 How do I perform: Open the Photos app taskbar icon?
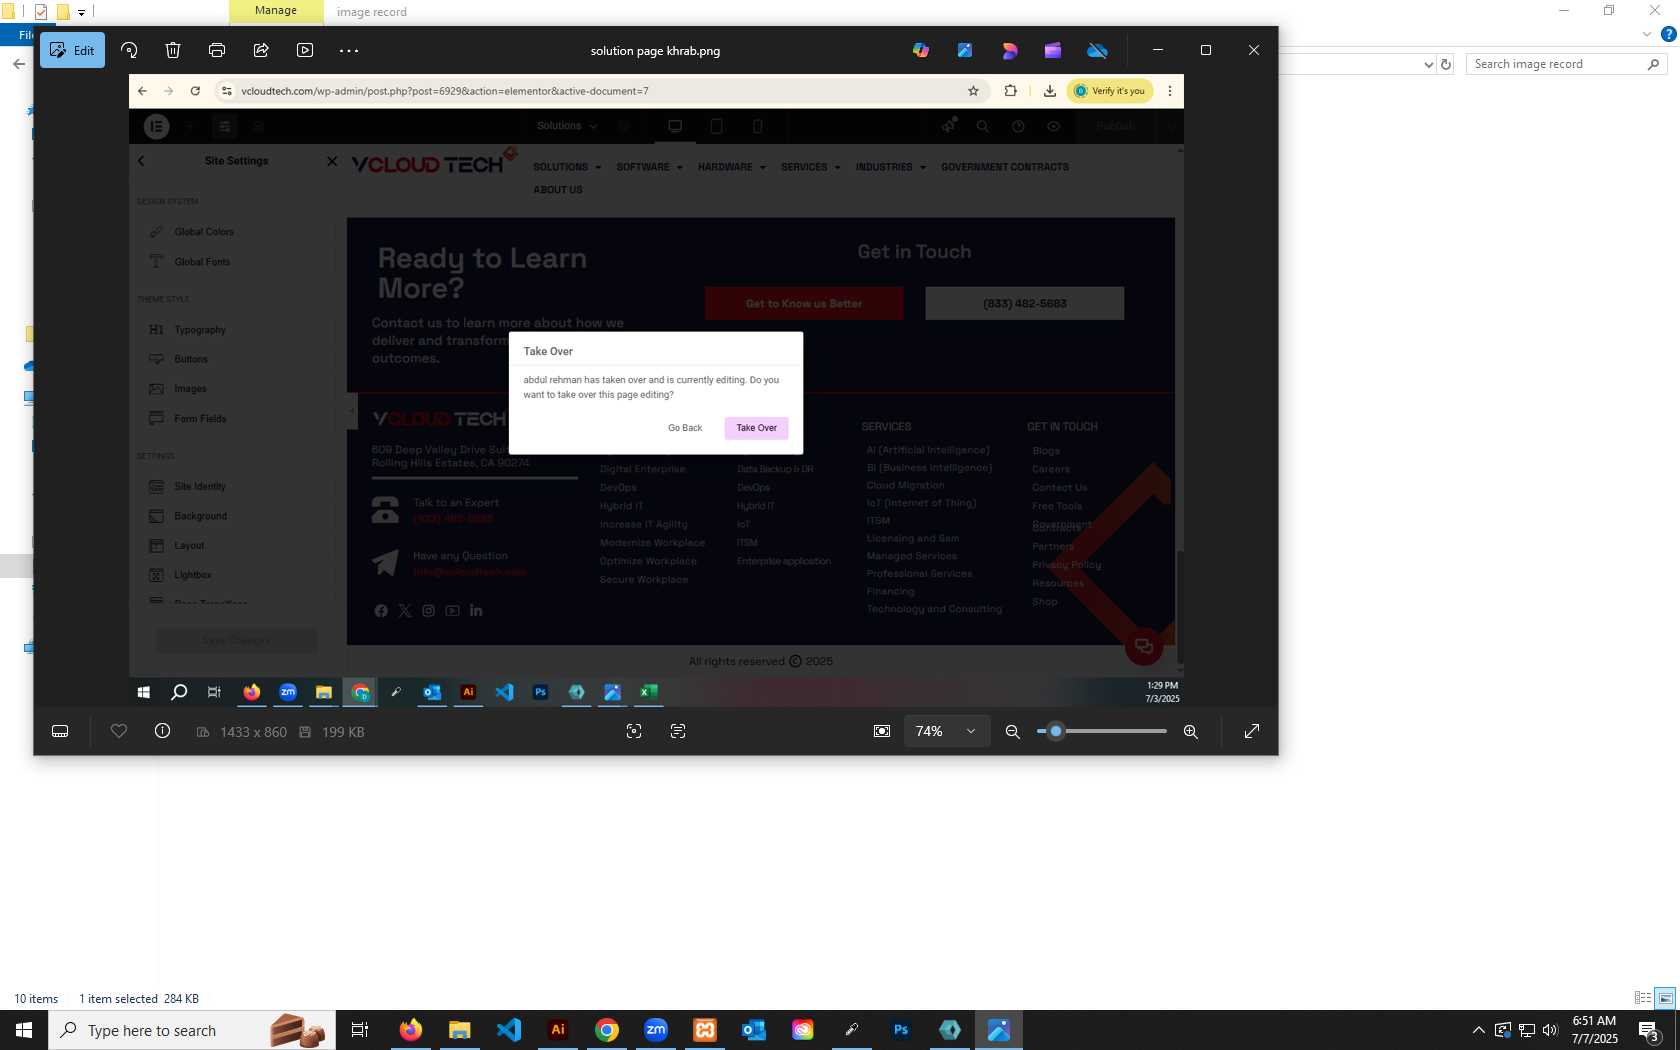999,1030
